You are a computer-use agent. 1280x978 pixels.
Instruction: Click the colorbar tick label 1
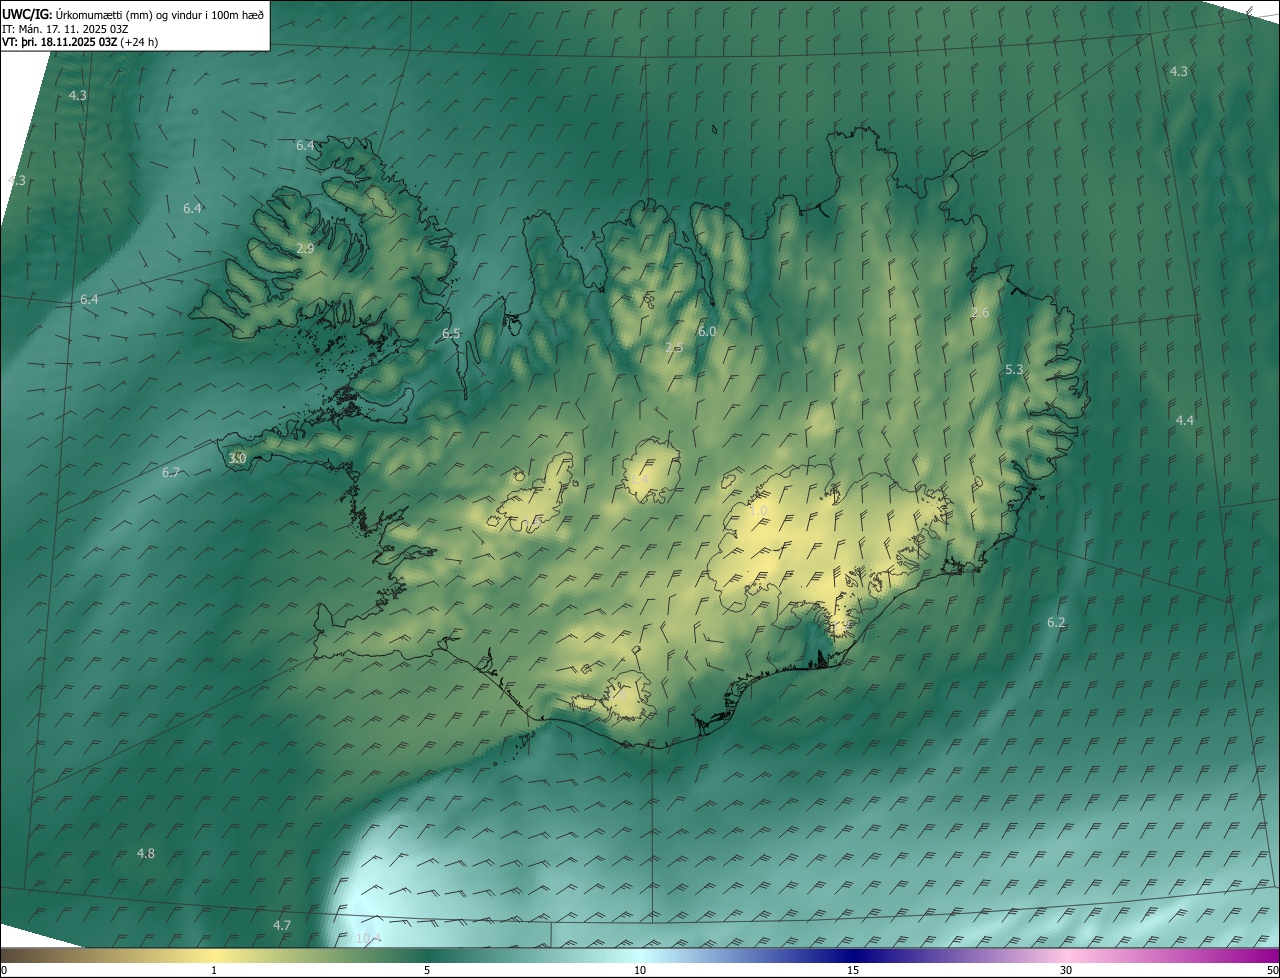[214, 971]
